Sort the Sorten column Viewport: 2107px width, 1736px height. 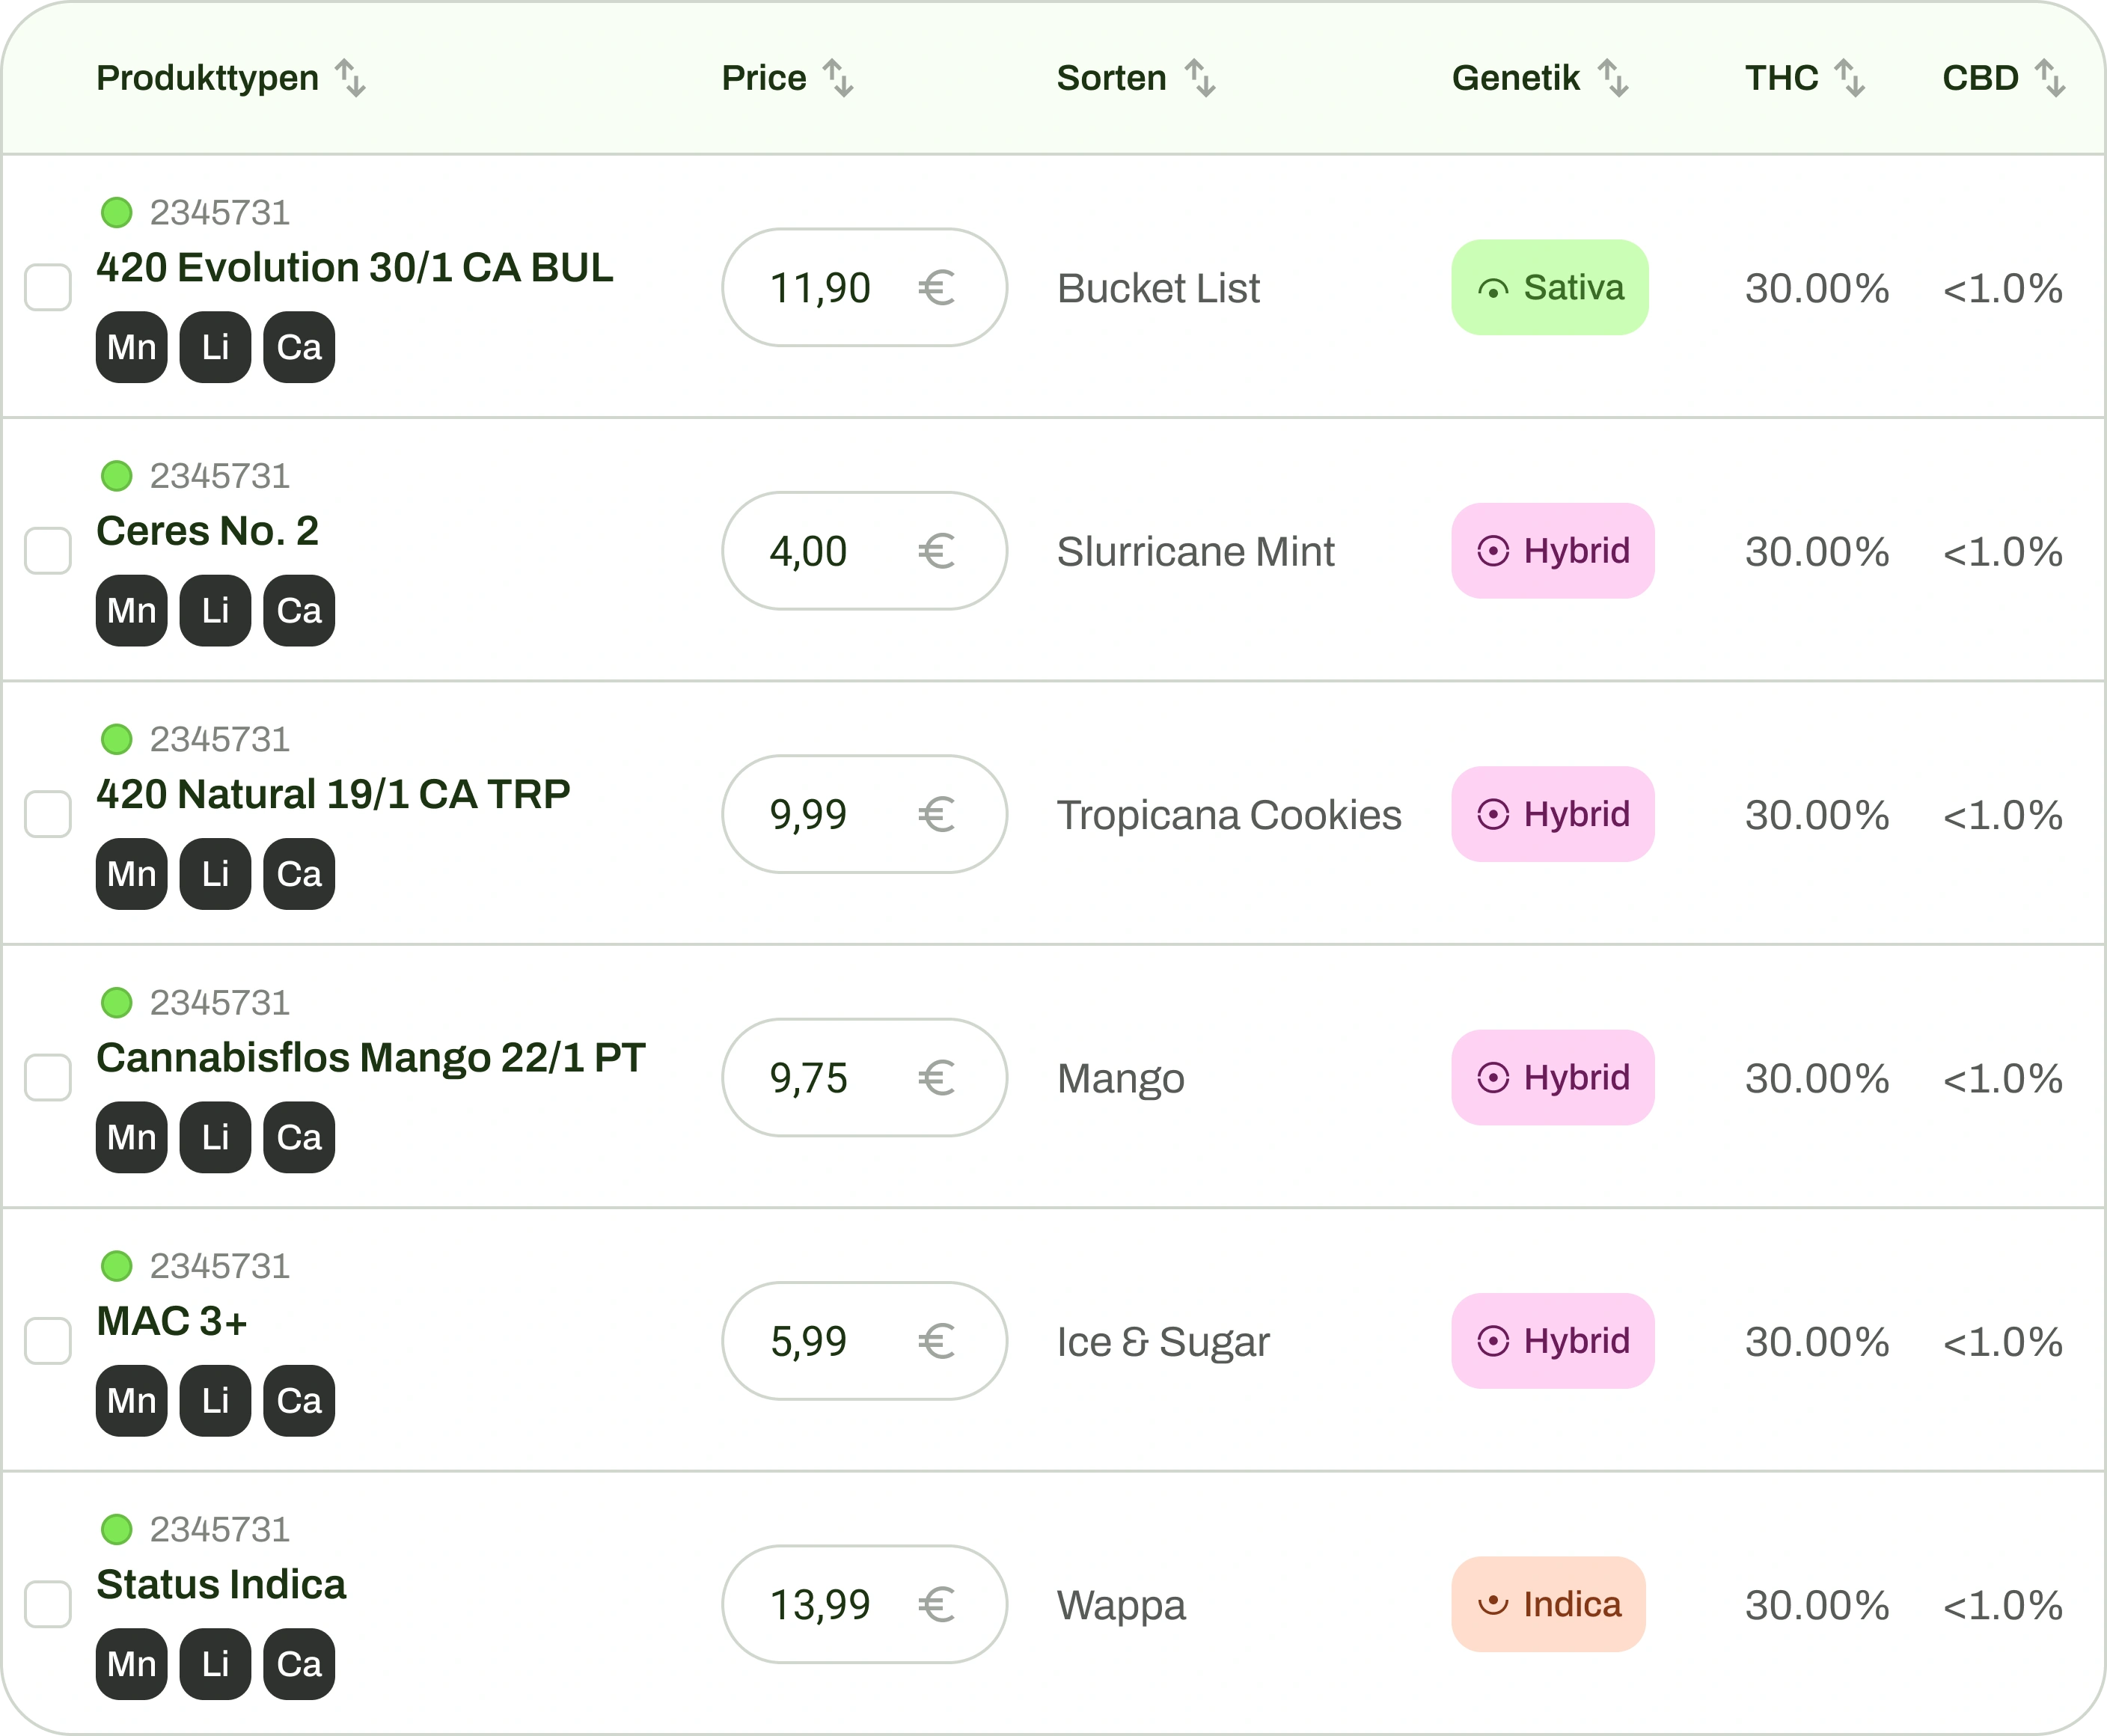coord(1200,78)
